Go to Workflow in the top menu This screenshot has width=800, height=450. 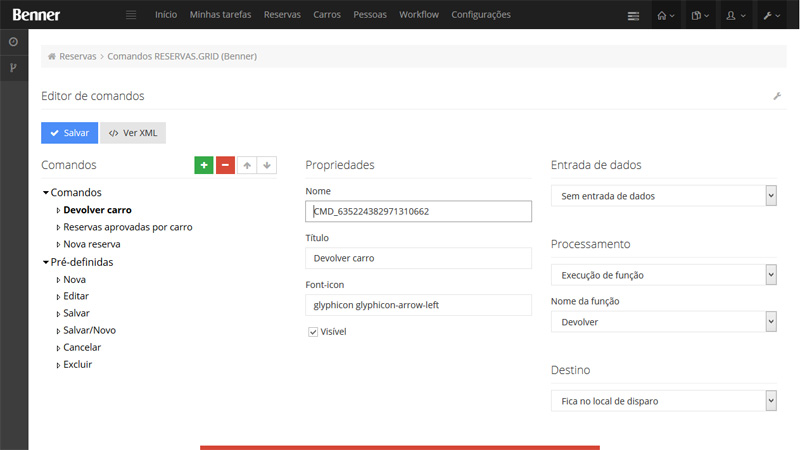pos(418,15)
